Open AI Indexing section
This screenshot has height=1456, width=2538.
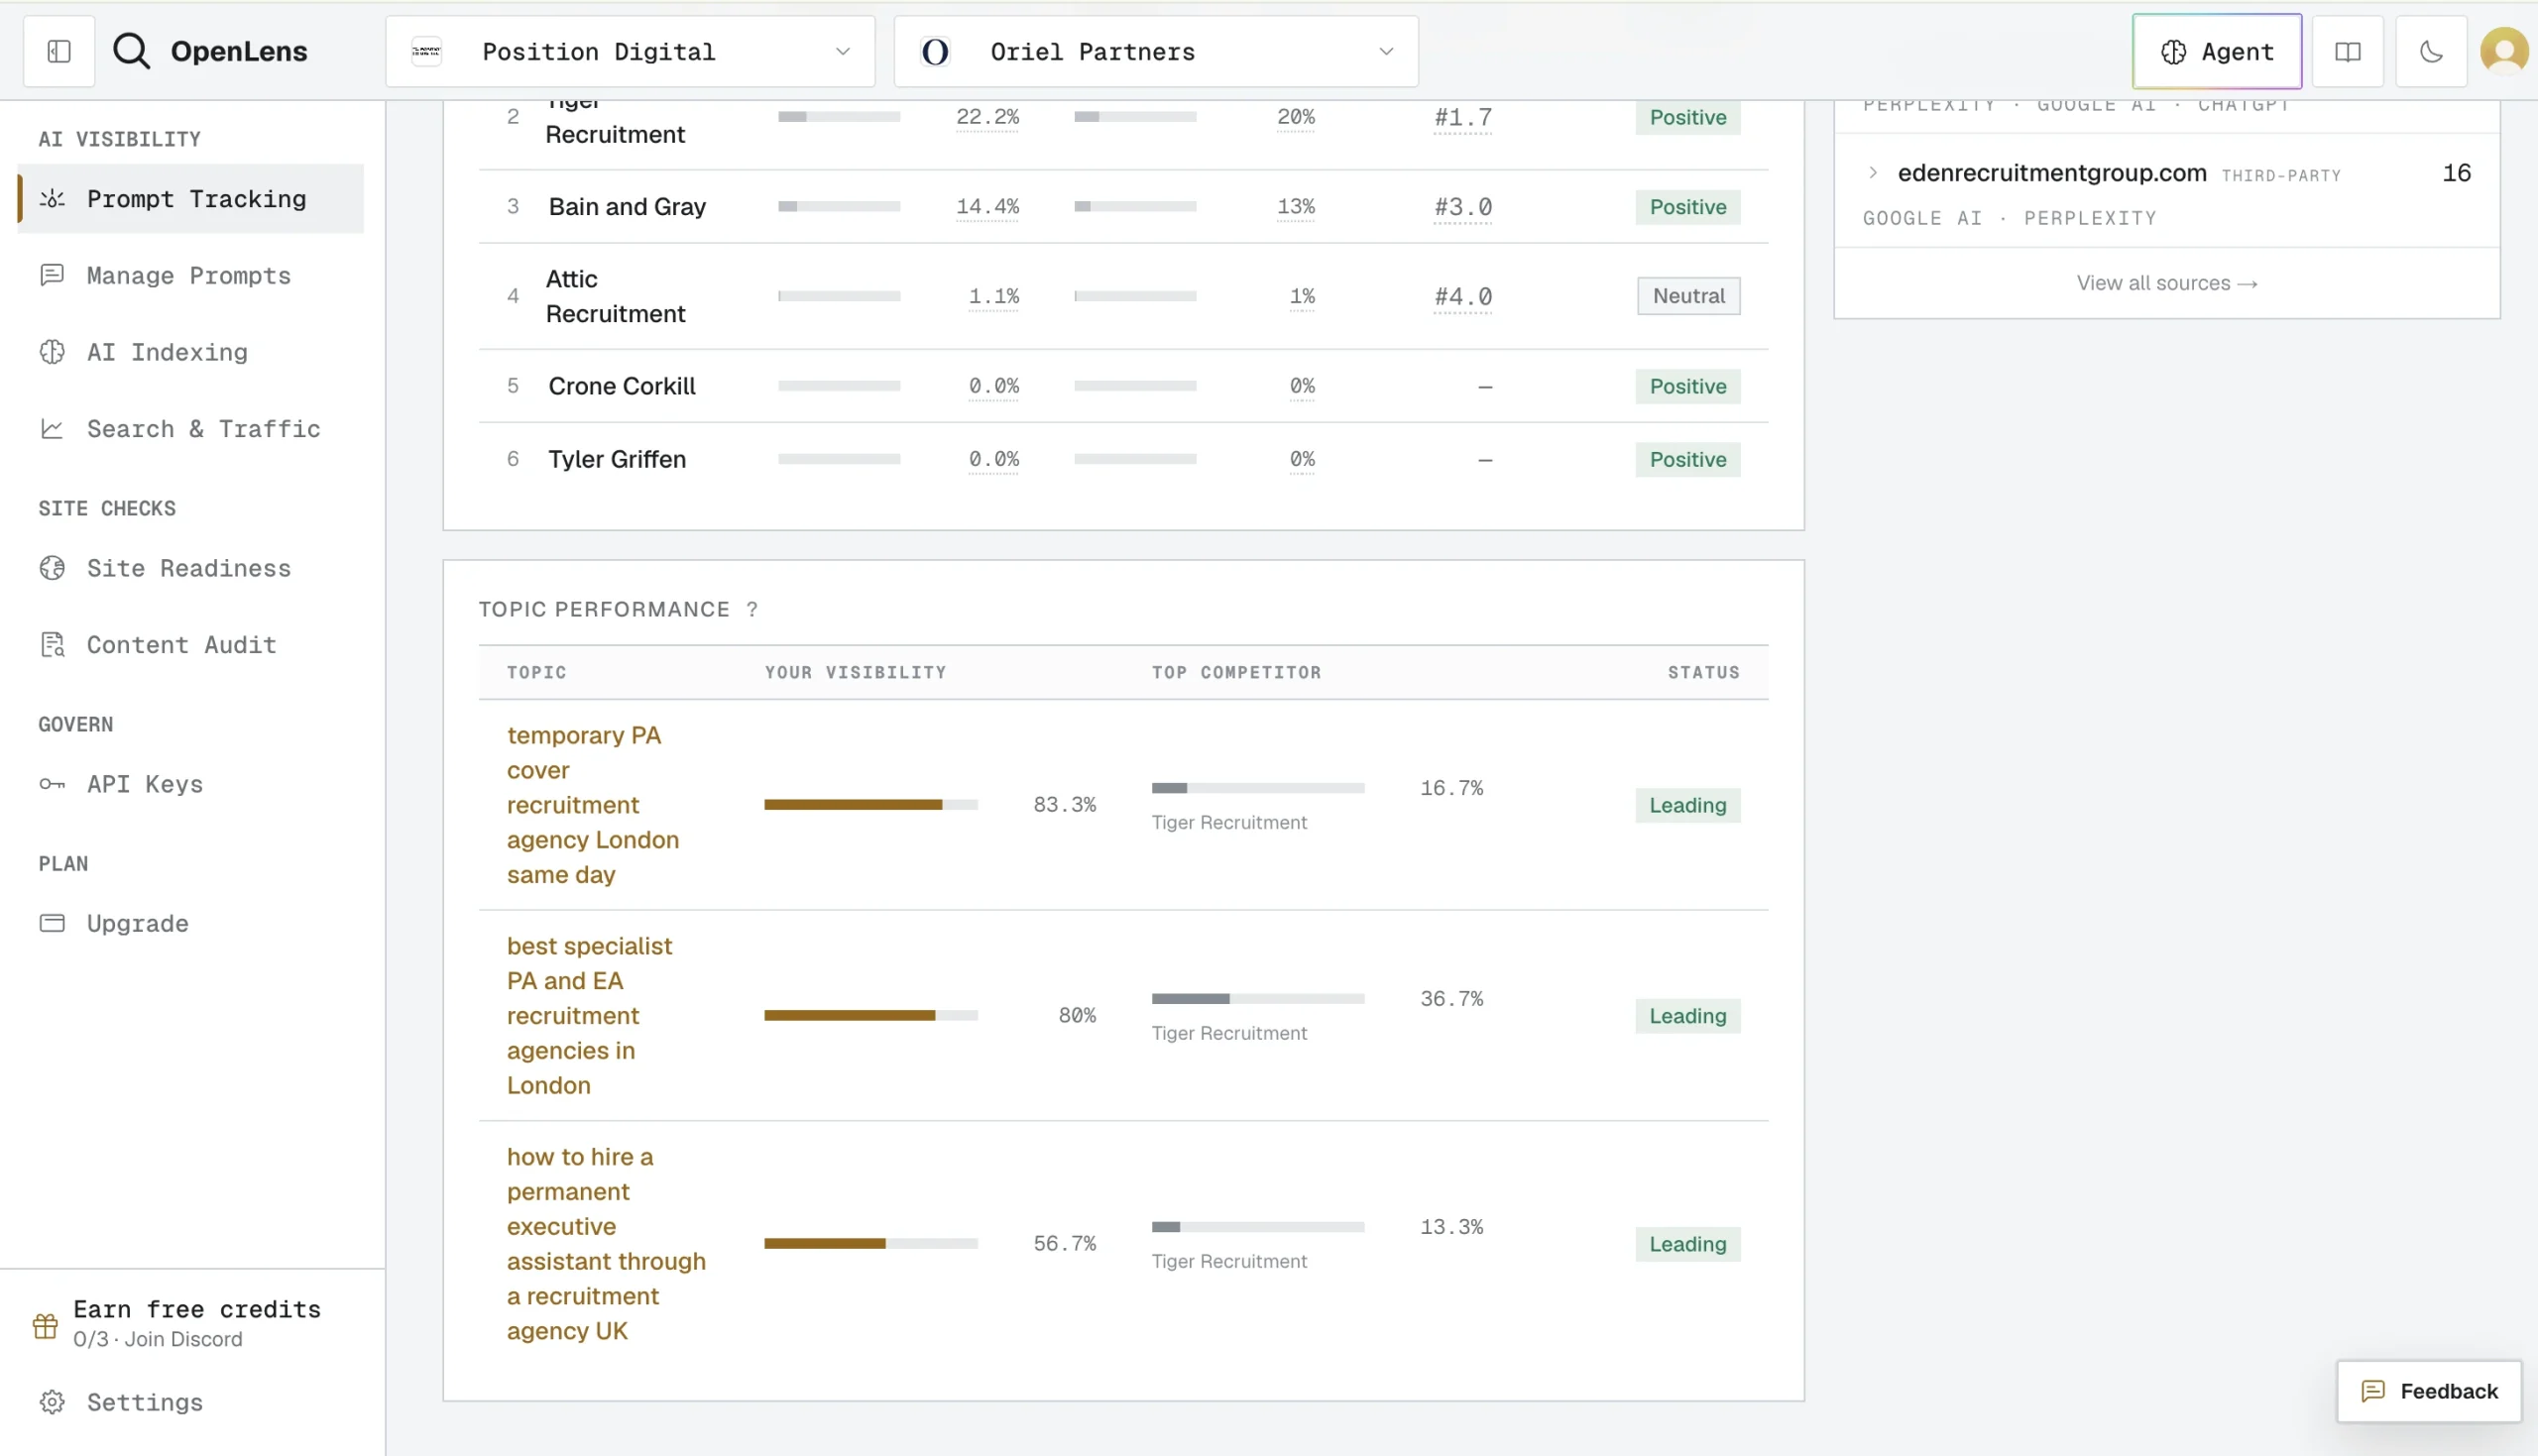tap(191, 352)
